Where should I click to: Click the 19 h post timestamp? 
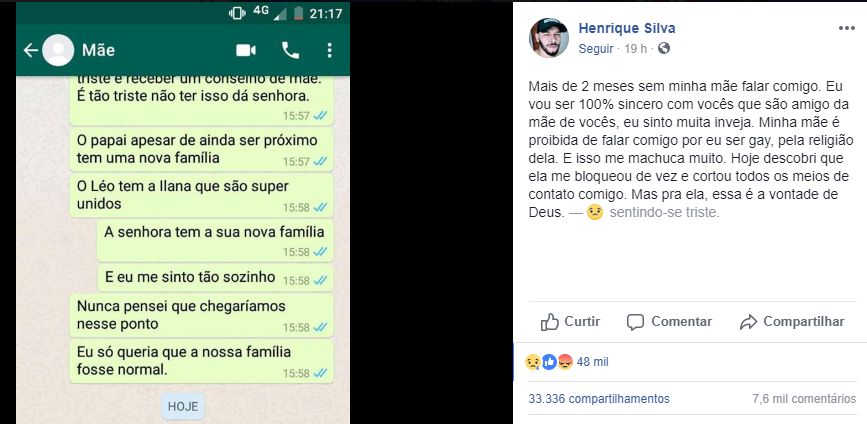pos(636,49)
